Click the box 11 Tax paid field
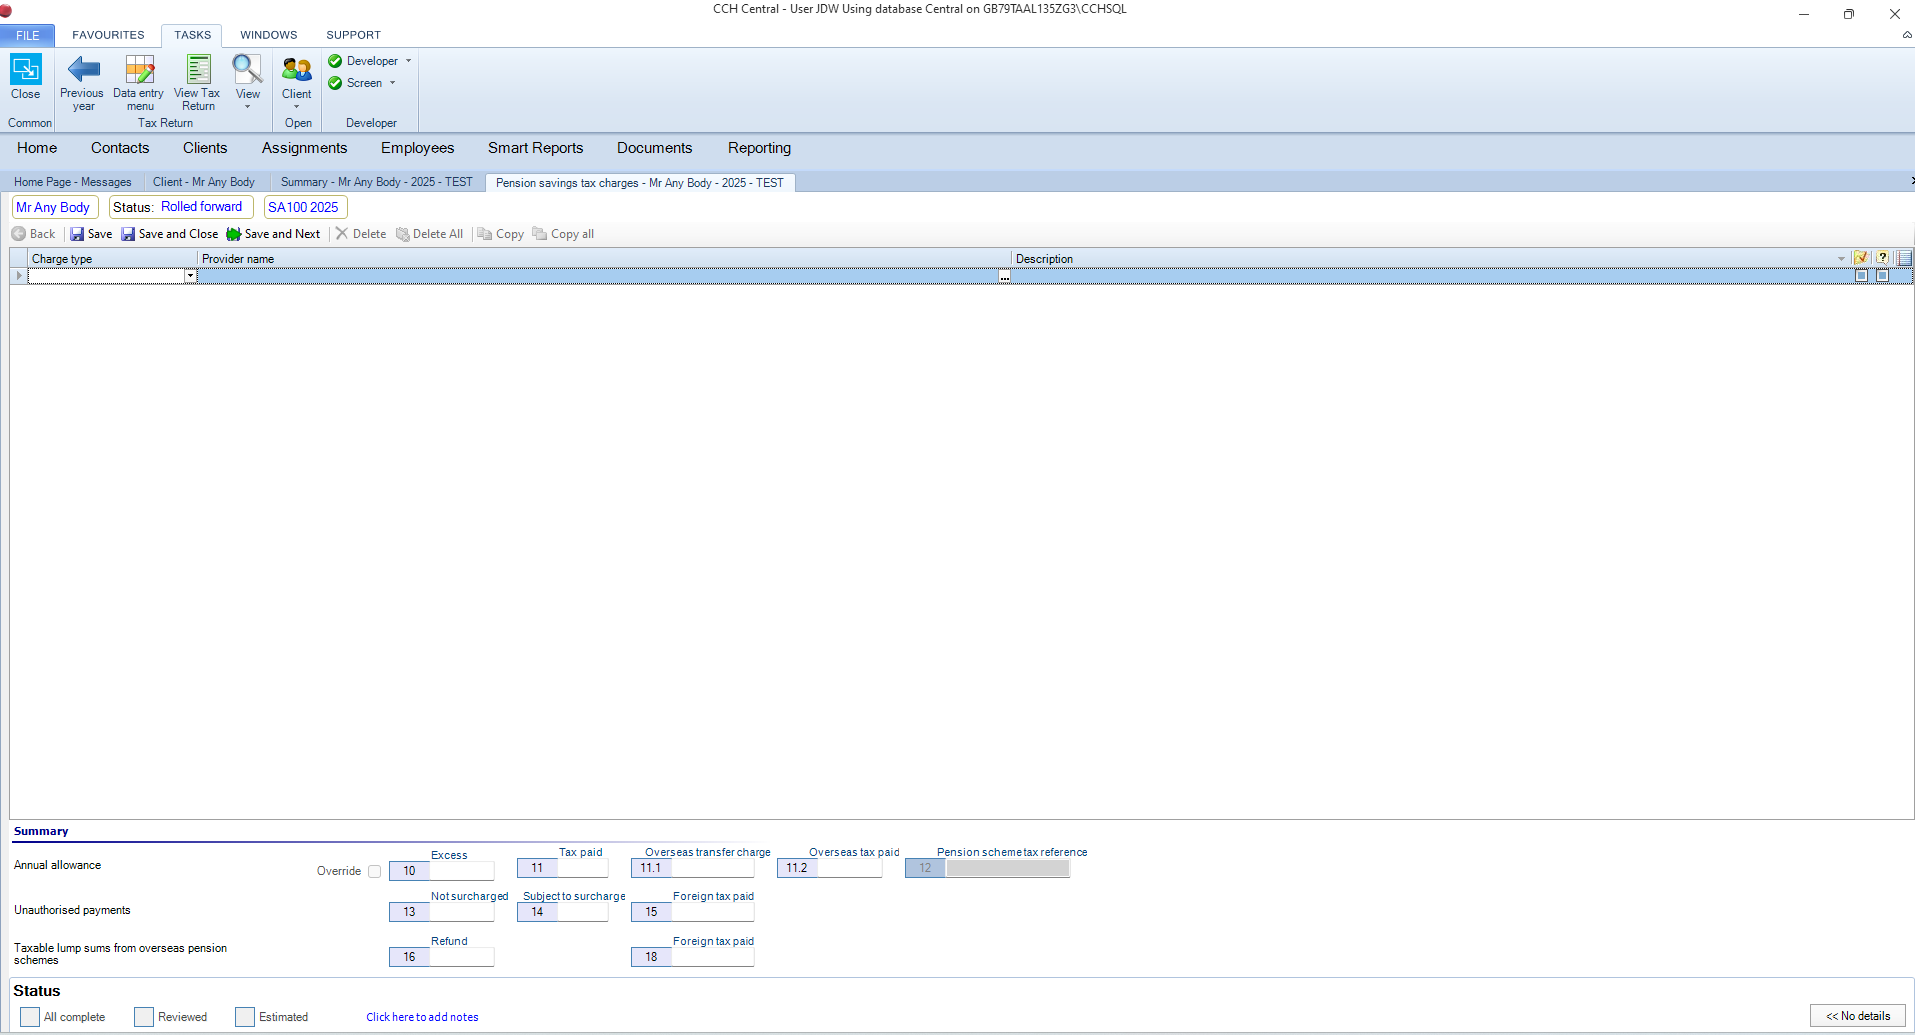Viewport: 1915px width, 1035px height. [583, 868]
